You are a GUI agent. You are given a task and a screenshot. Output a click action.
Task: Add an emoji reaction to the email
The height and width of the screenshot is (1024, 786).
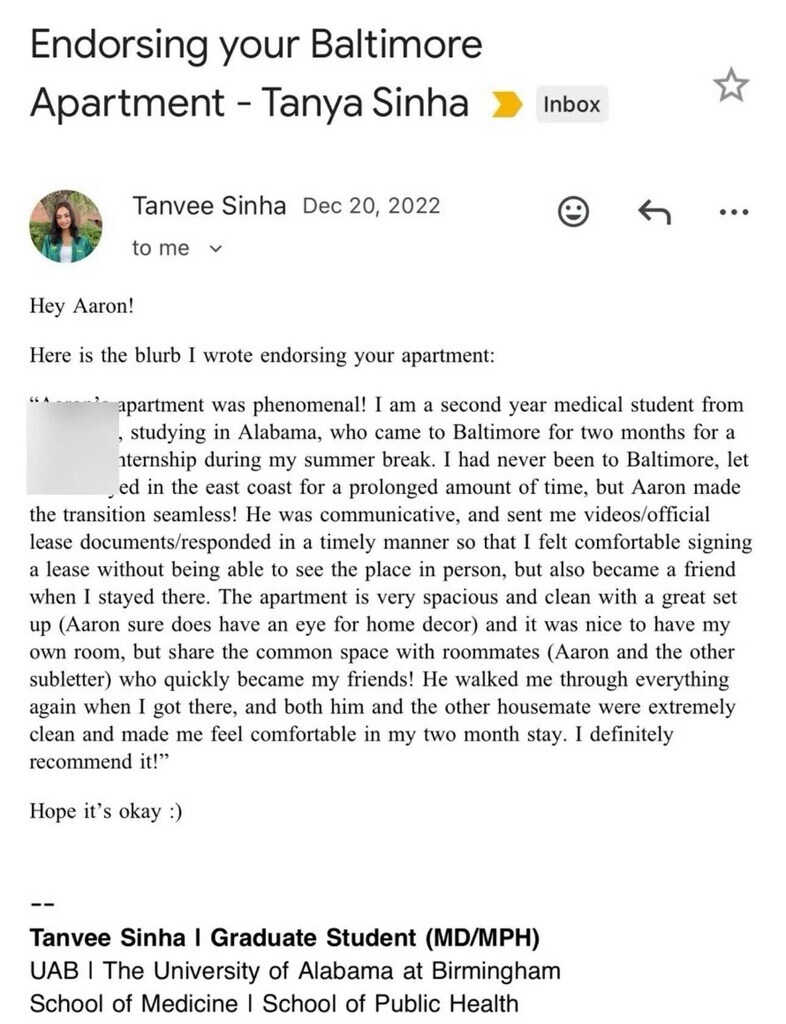572,210
